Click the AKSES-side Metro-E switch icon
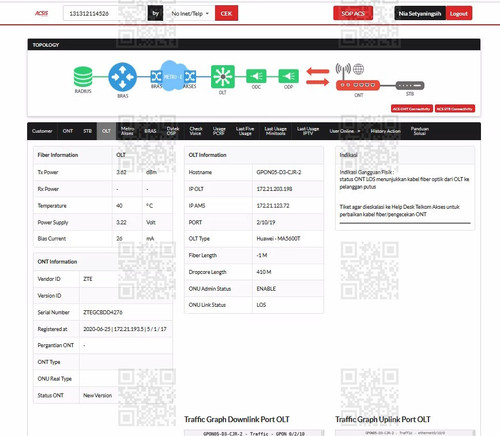This screenshot has height=436, width=500. tap(190, 77)
